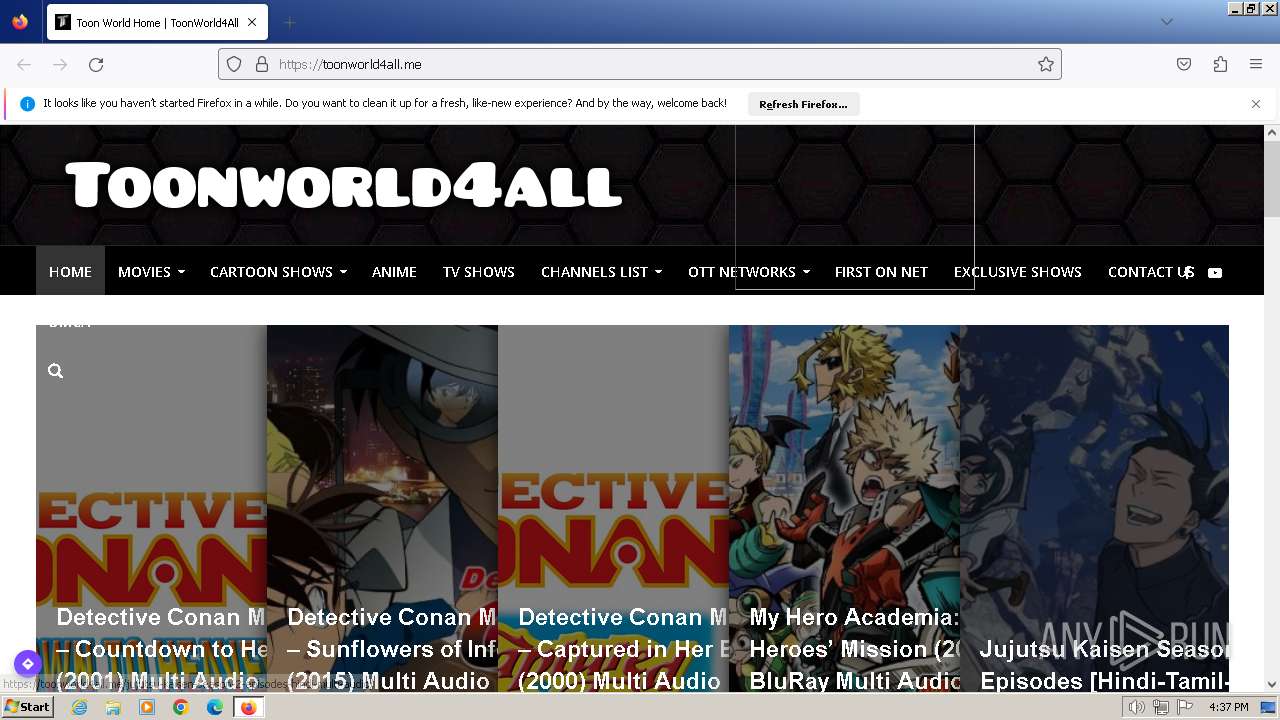
Task: Click the browser Forward arrow
Action: pyautogui.click(x=60, y=64)
